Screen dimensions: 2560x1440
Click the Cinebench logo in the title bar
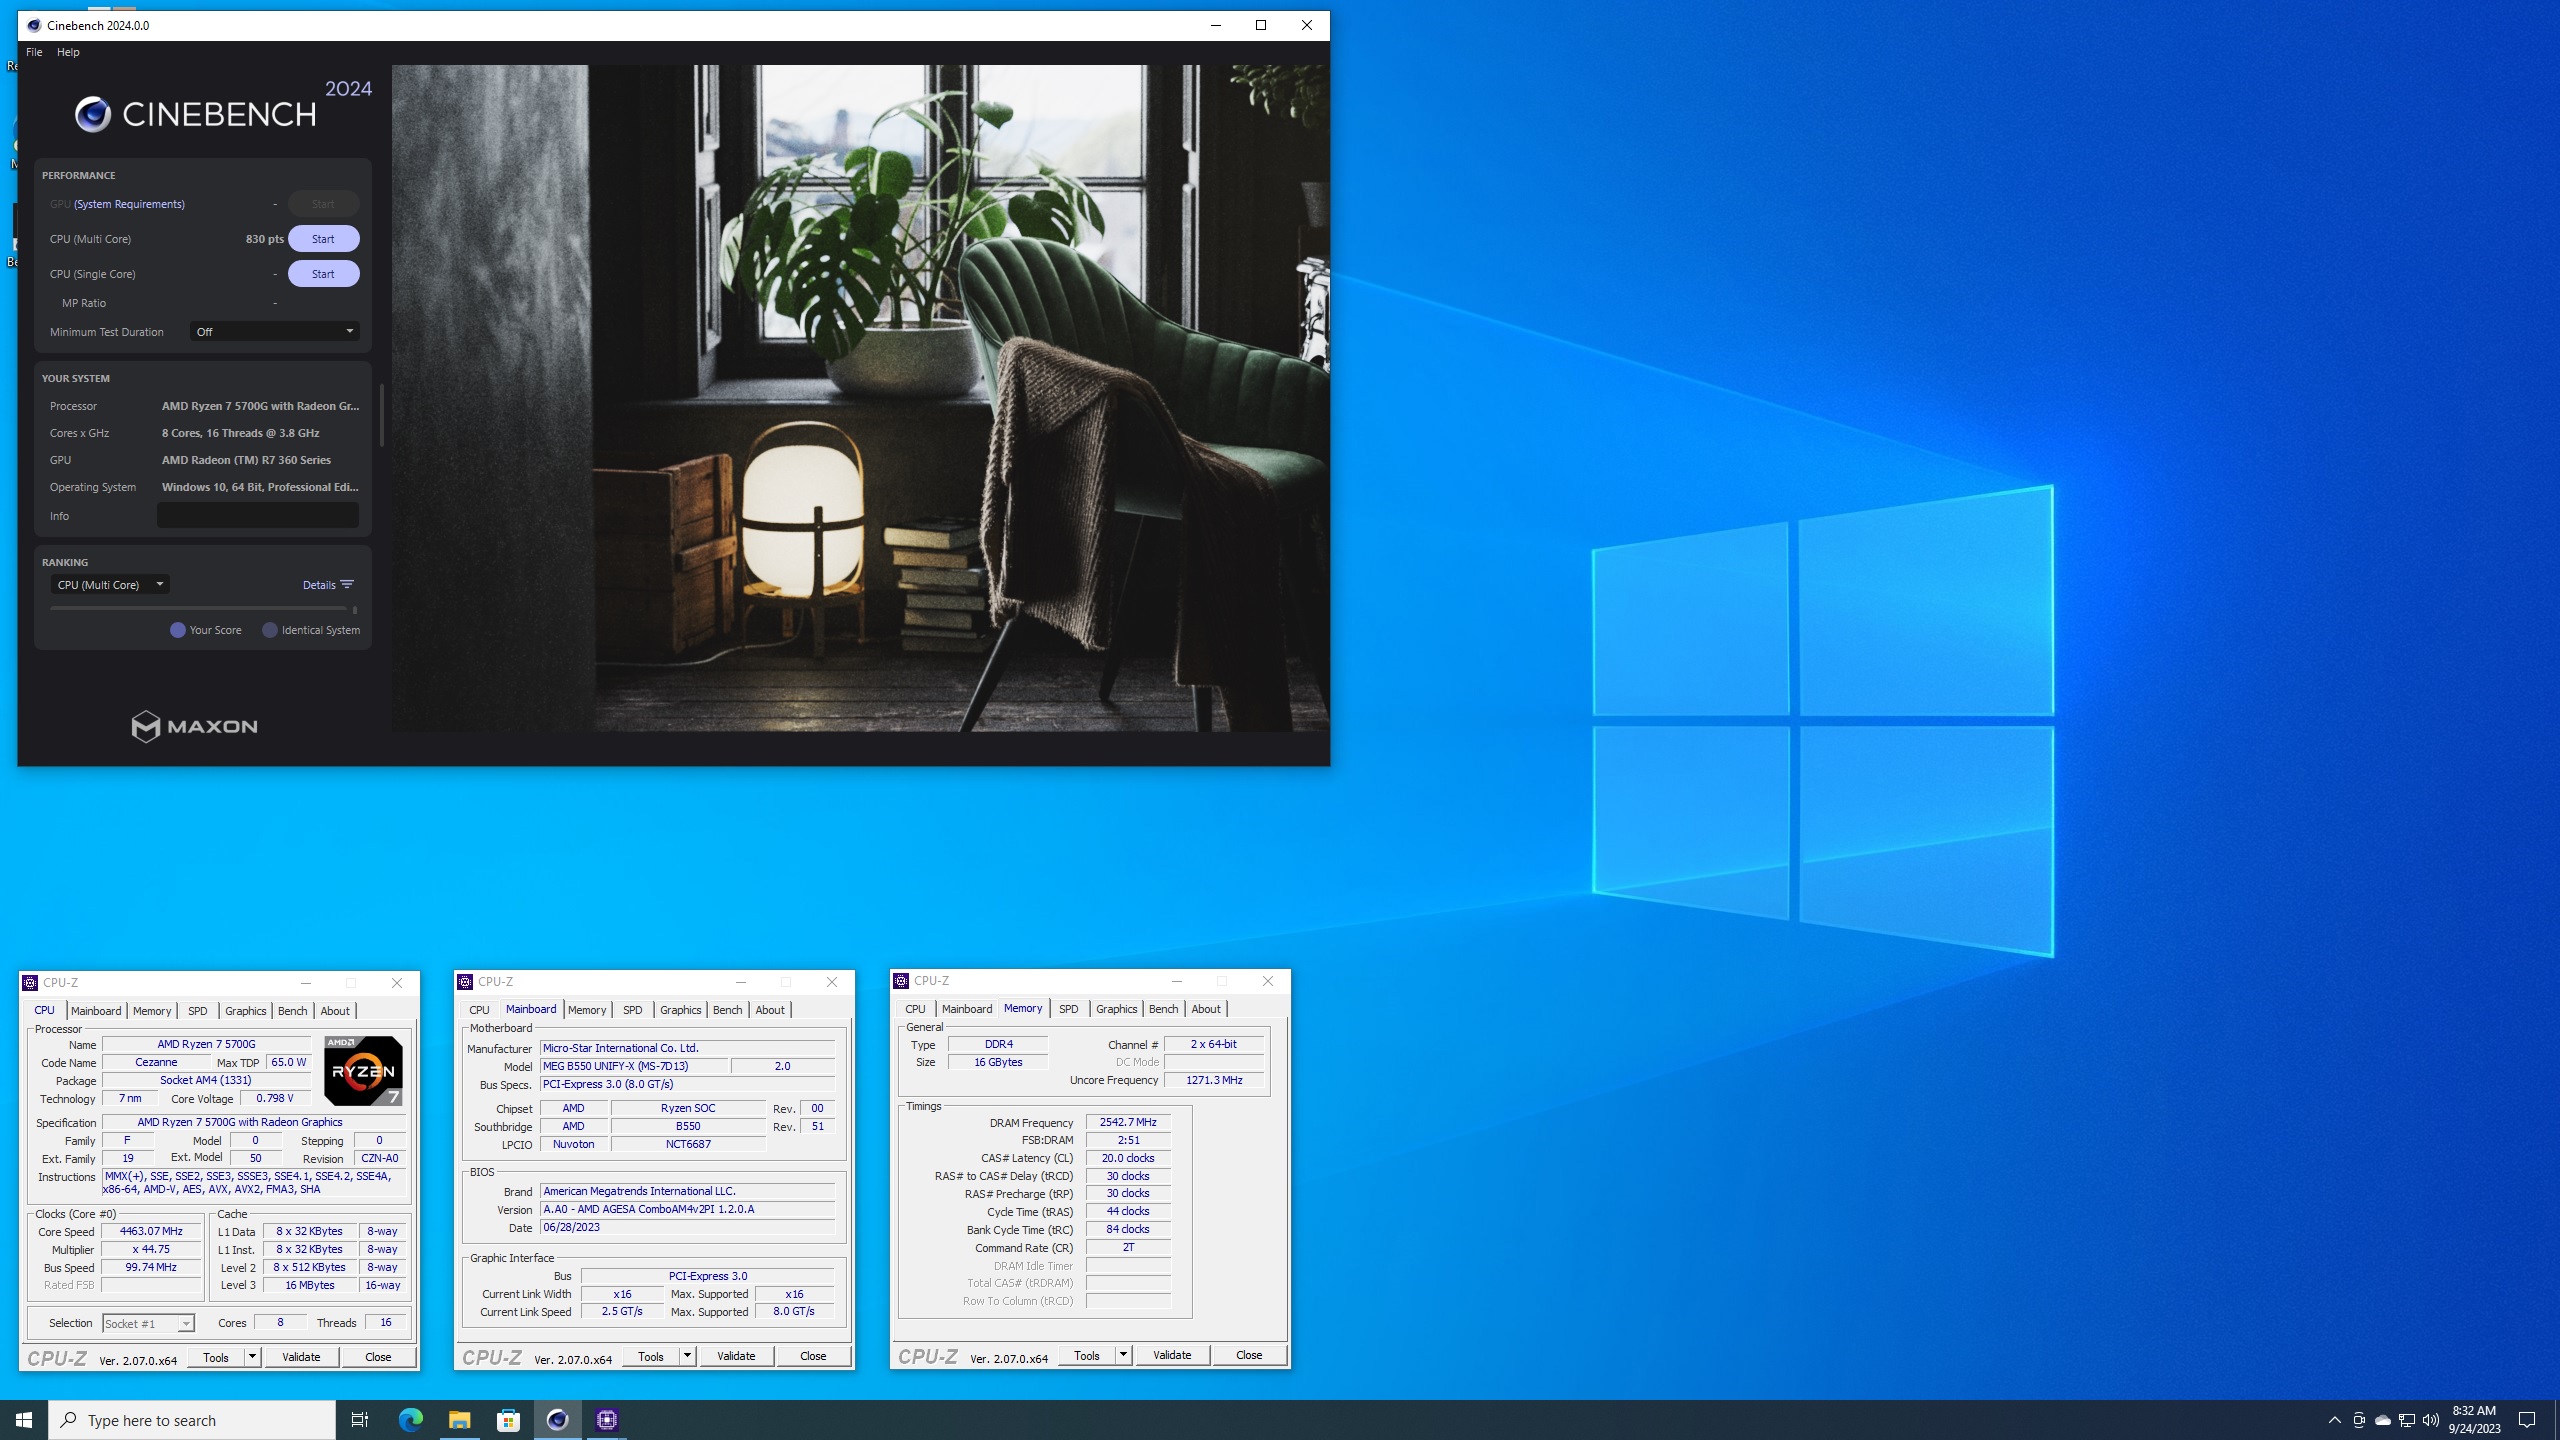[34, 25]
